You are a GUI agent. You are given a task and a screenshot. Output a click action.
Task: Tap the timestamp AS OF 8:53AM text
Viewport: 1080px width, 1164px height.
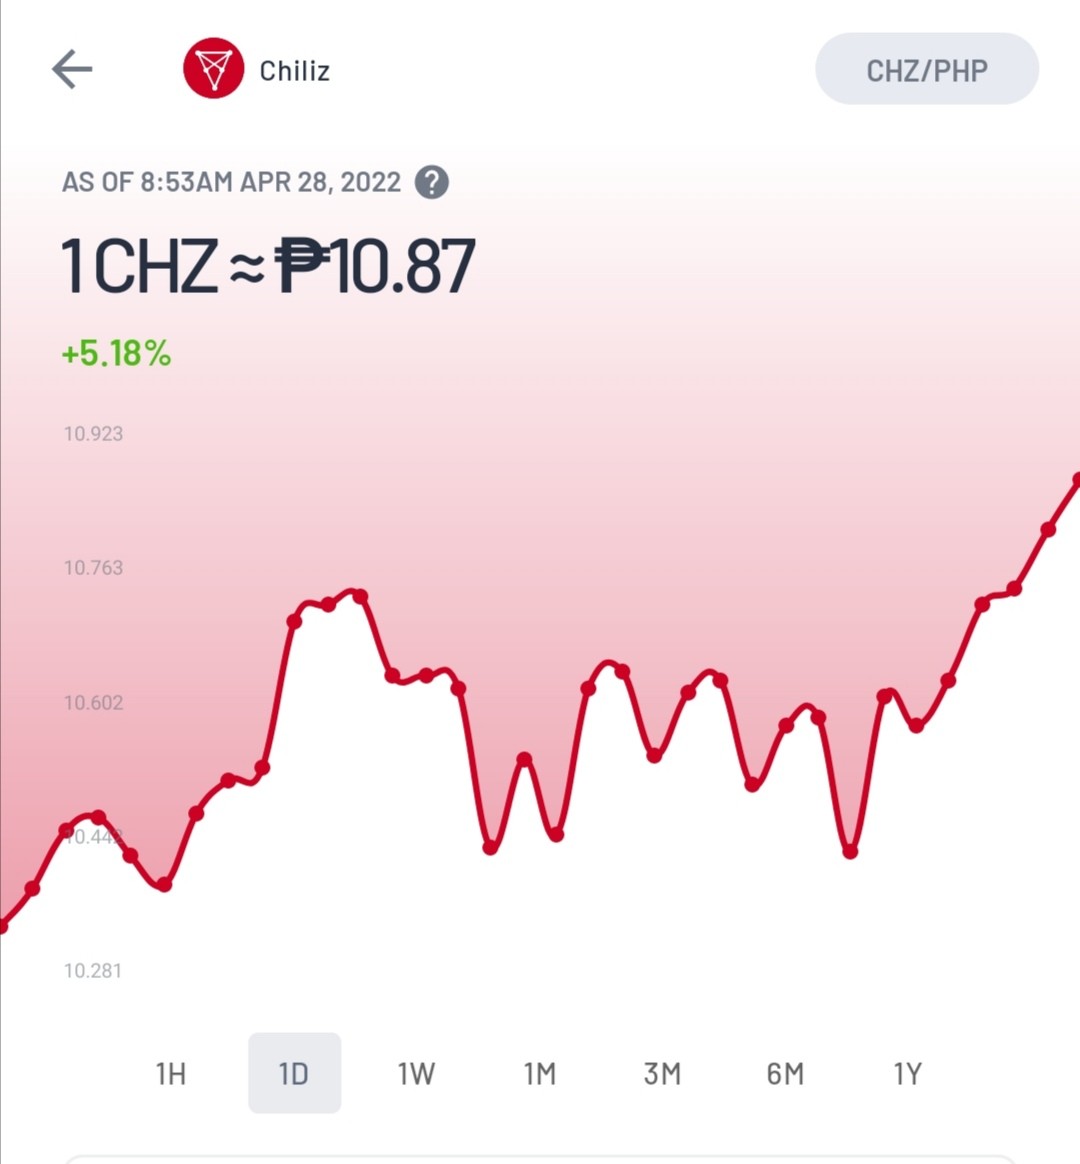click(x=231, y=182)
